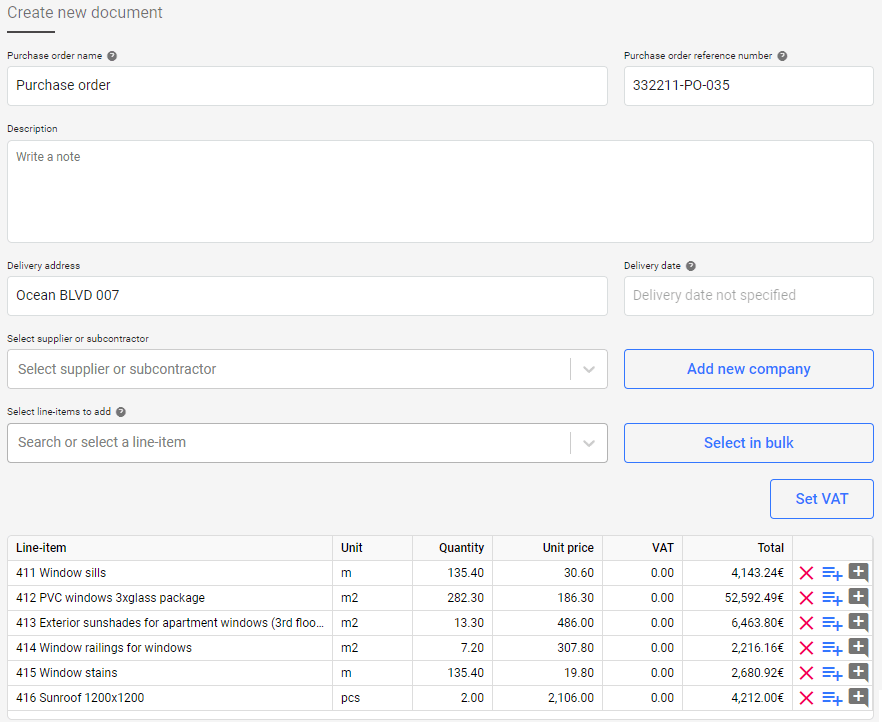Screen dimensions: 882x722
Task: Add sub-row to 415 Window stains
Action: click(x=832, y=673)
